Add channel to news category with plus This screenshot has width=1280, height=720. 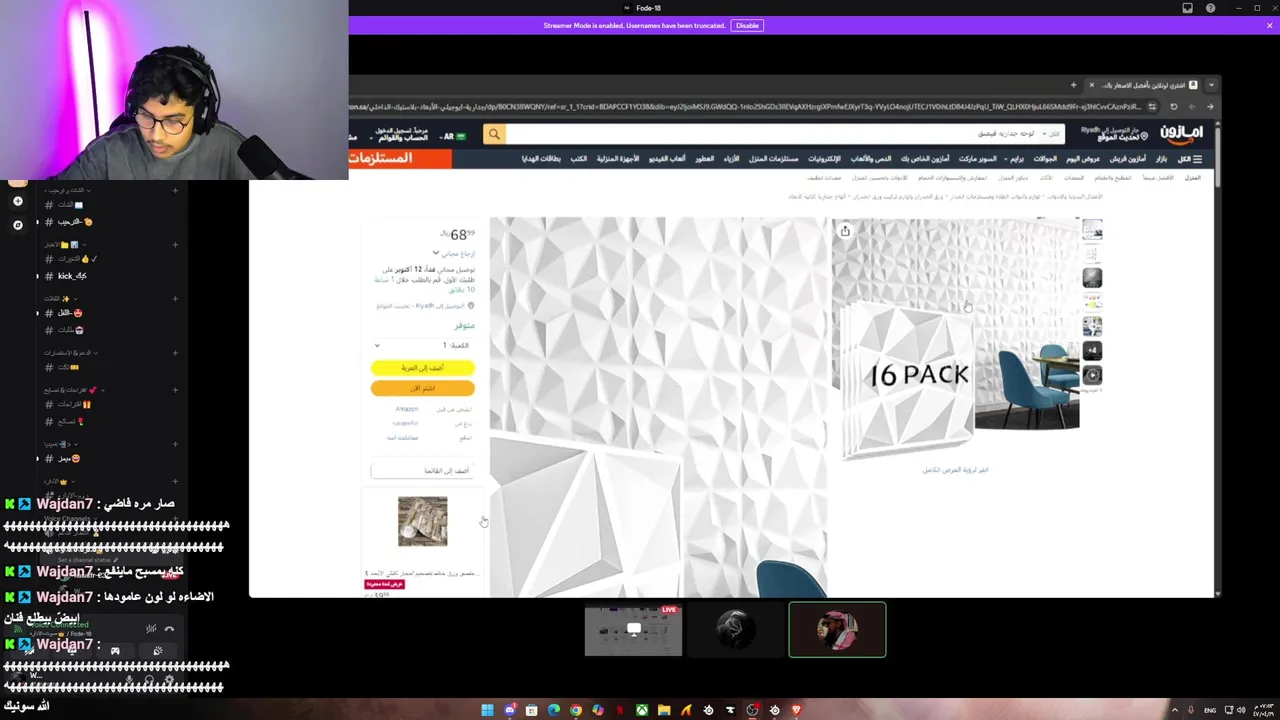(x=175, y=244)
